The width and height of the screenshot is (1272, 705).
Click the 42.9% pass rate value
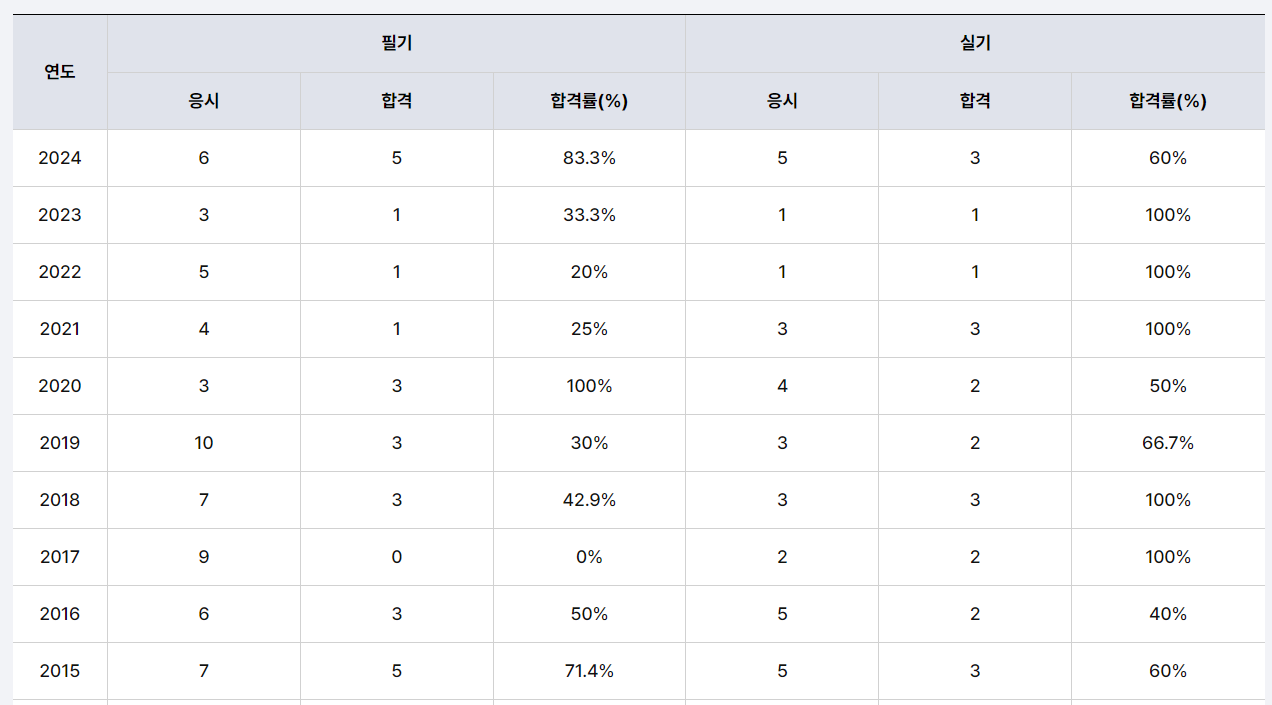tap(589, 500)
